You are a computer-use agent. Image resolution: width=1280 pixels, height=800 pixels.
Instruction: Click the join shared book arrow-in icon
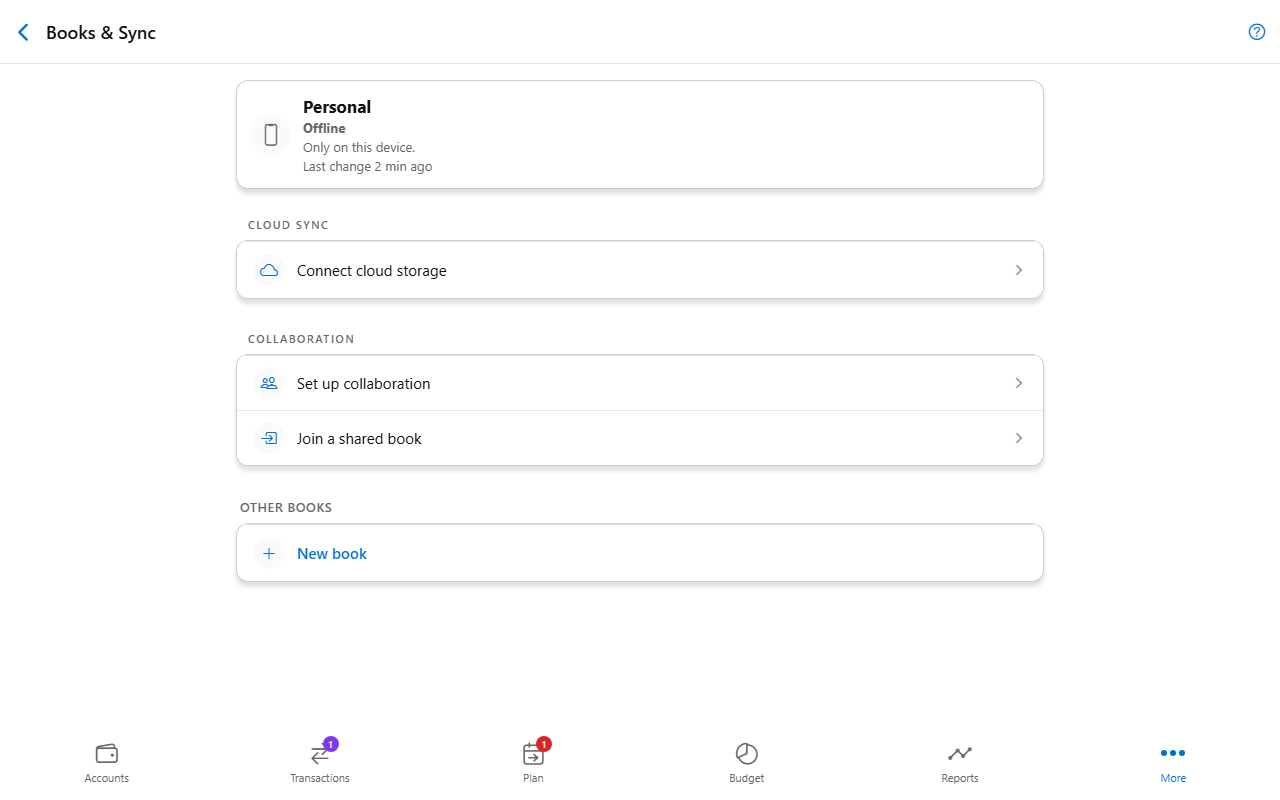(x=269, y=438)
